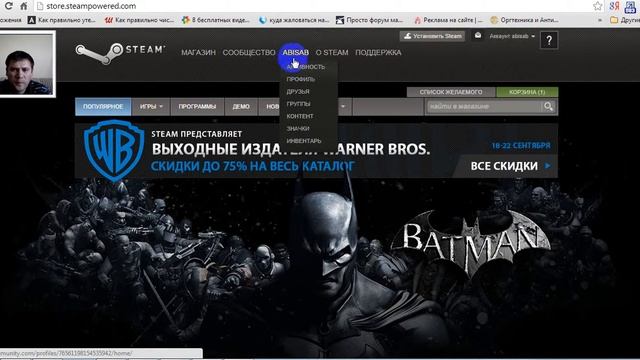The height and width of the screenshot is (360, 640).
Task: Open the О STEAM menu
Action: click(332, 53)
